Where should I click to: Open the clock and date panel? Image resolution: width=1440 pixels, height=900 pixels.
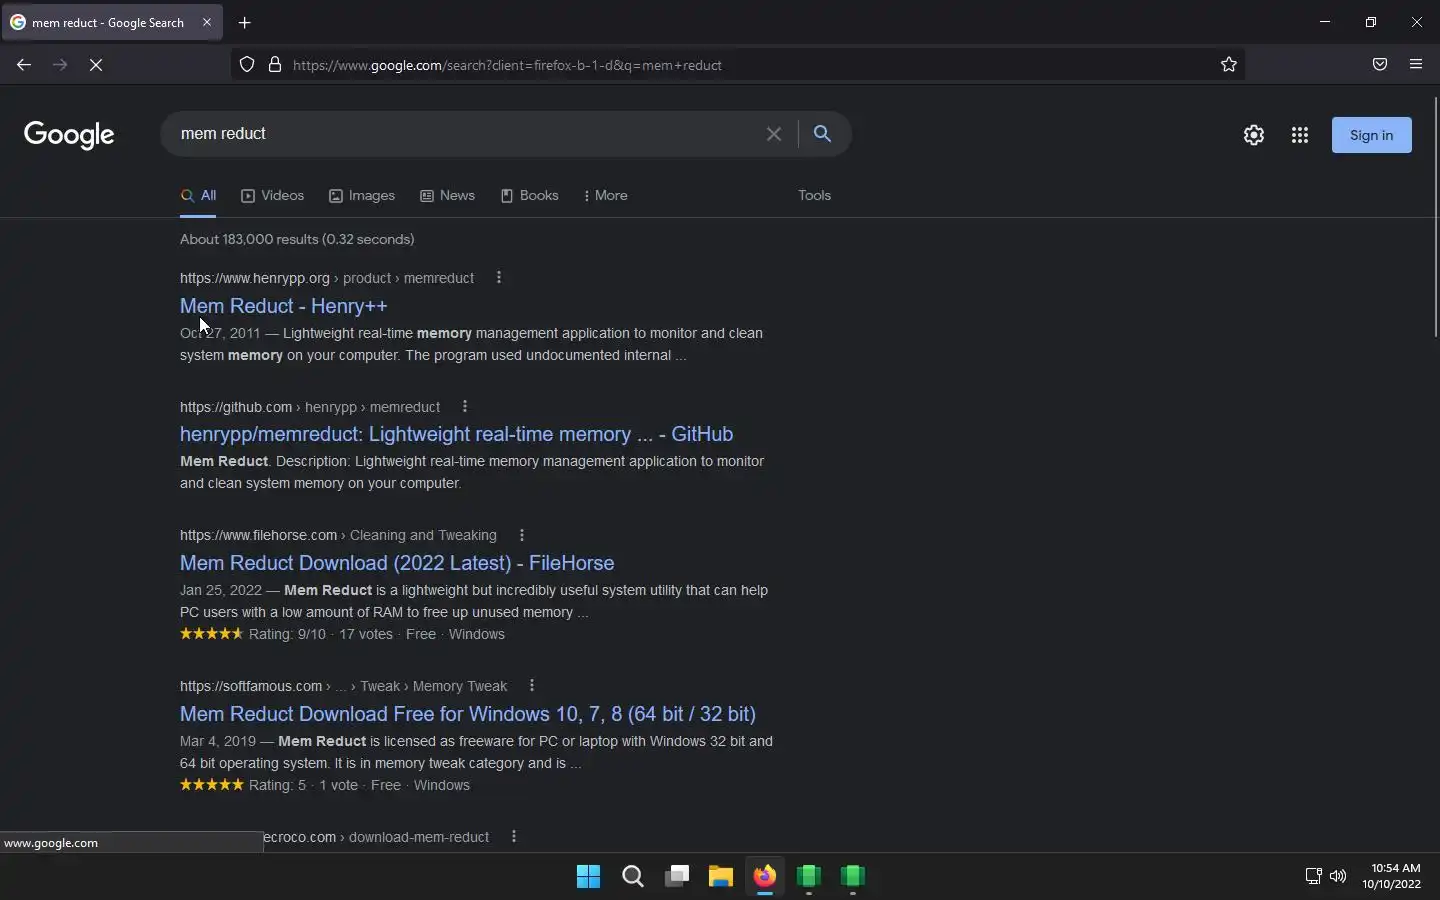point(1392,877)
